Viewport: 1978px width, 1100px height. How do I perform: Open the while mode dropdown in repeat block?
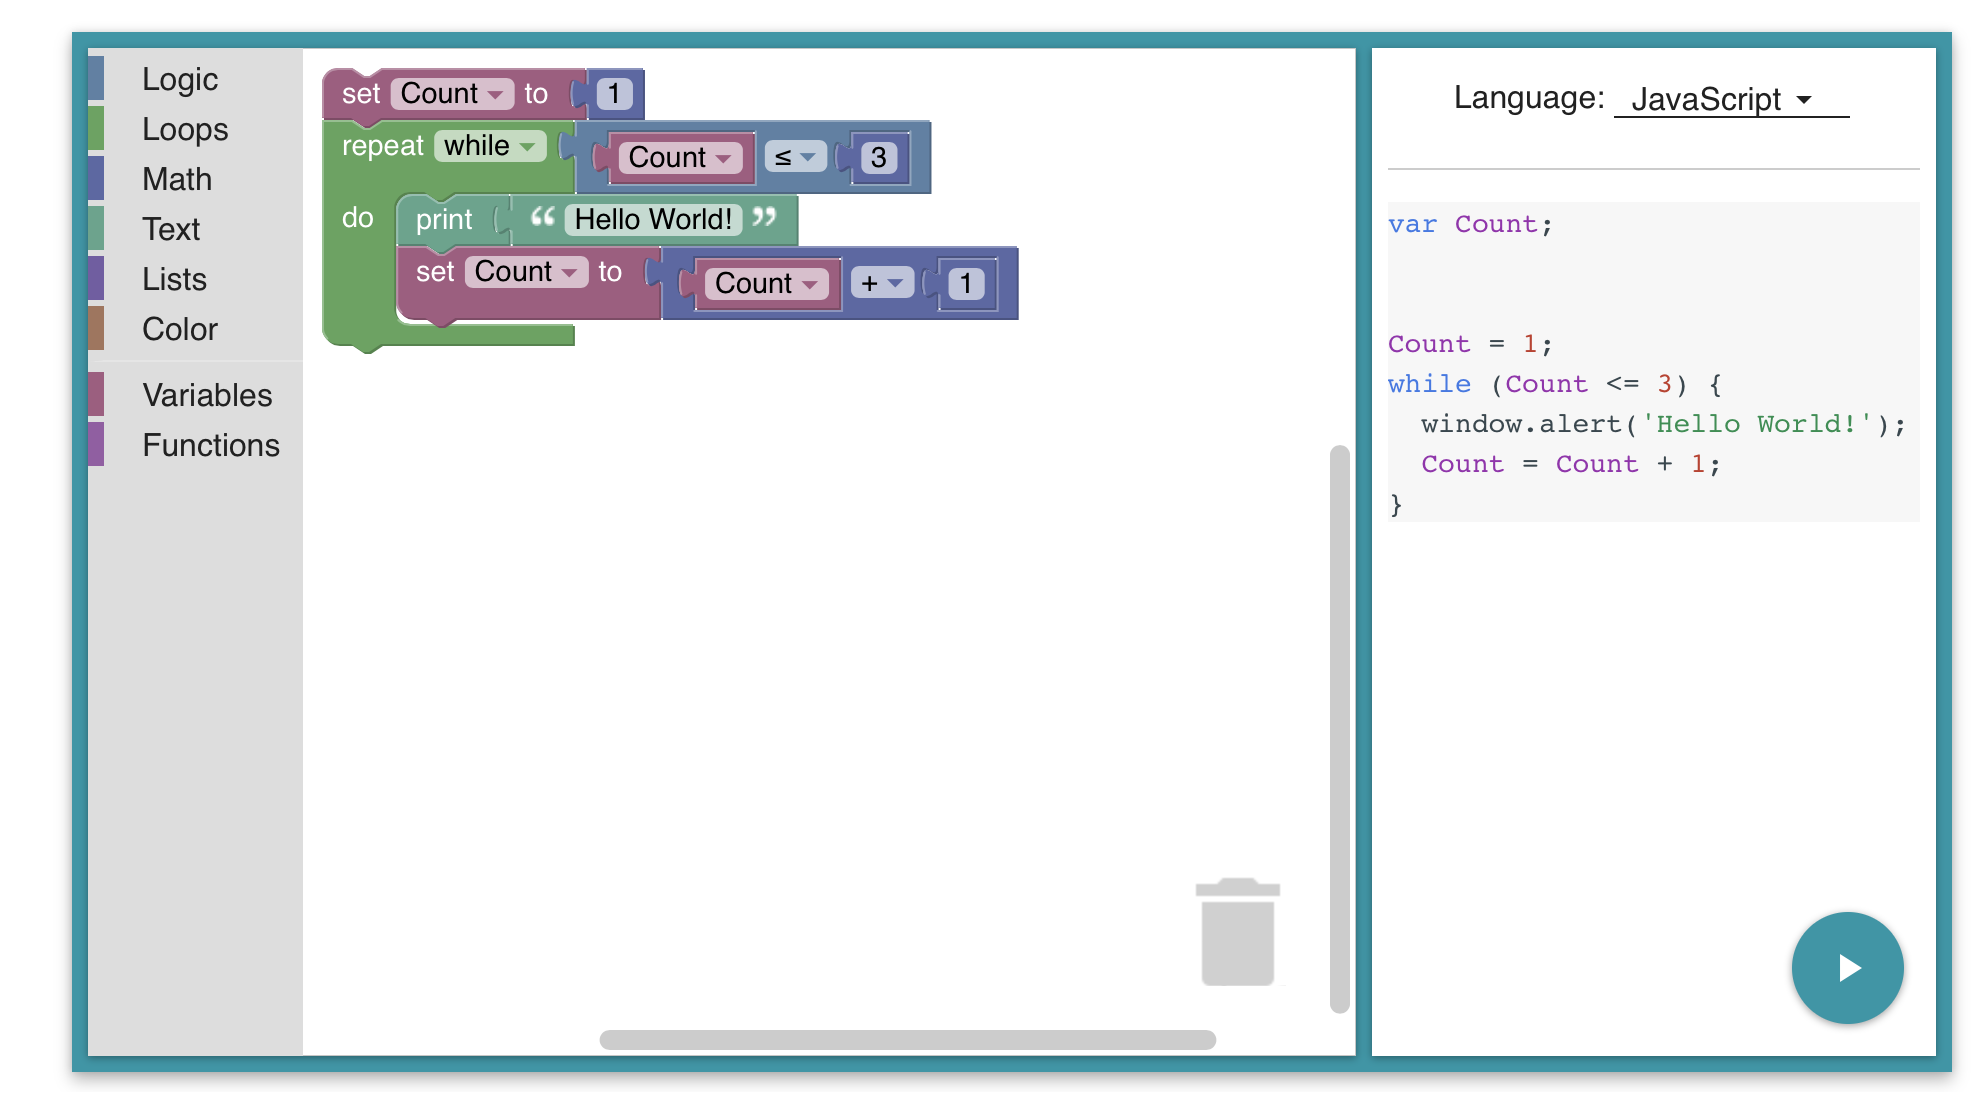point(490,146)
